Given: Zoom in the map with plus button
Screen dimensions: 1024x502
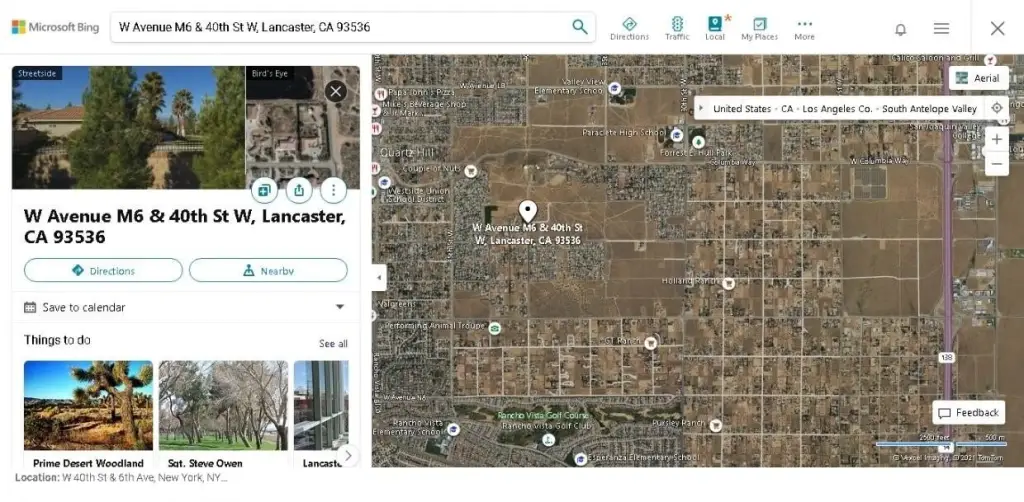Looking at the screenshot, I should click(x=996, y=139).
